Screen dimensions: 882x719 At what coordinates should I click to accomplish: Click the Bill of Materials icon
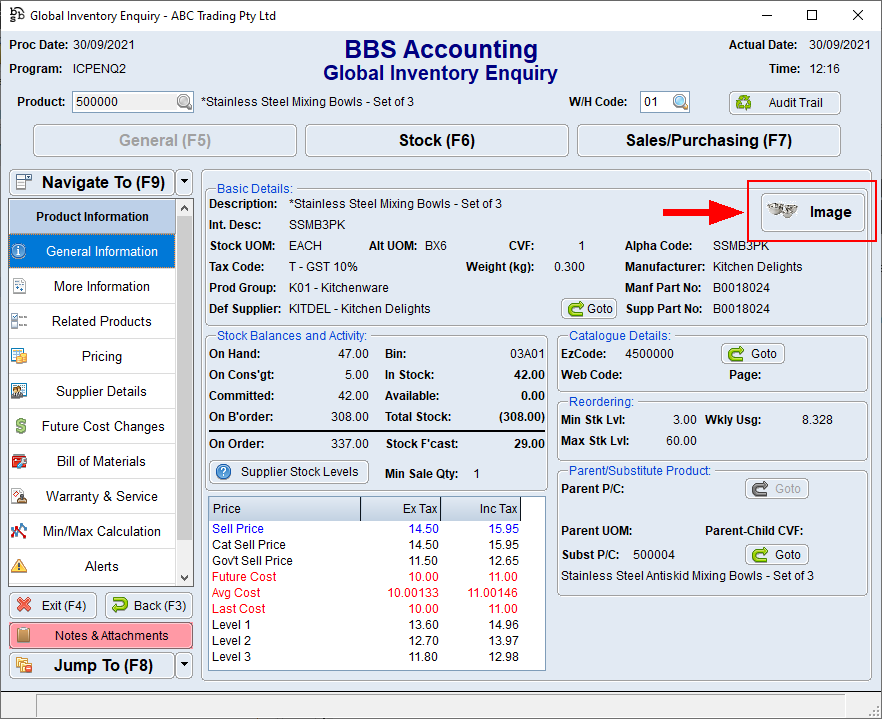point(19,461)
